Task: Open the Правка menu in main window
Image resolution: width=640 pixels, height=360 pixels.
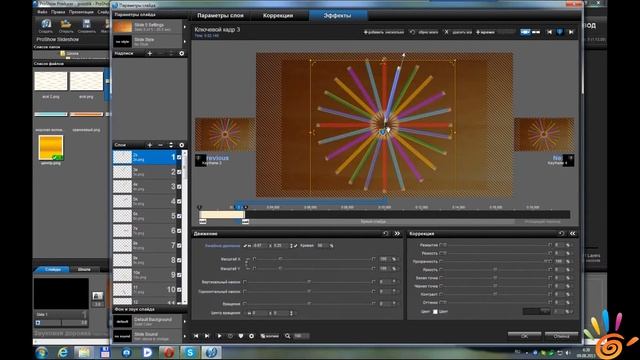Action: click(58, 12)
